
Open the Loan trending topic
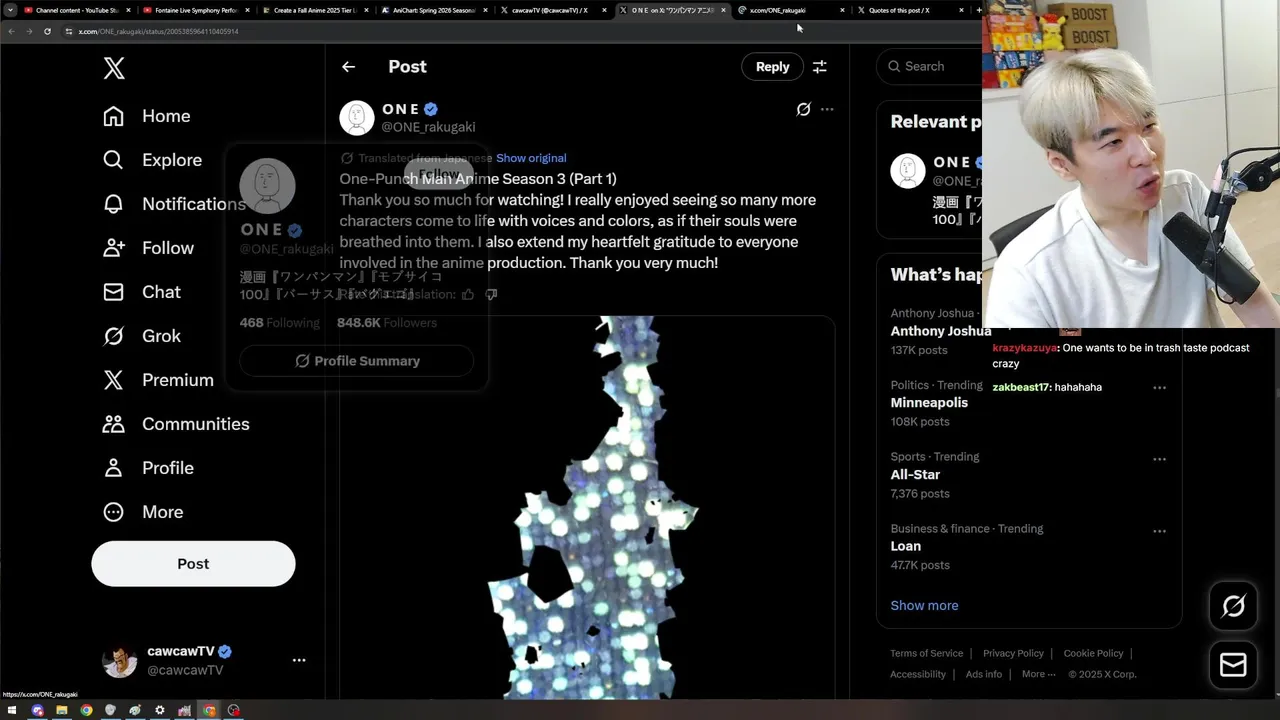click(x=906, y=546)
